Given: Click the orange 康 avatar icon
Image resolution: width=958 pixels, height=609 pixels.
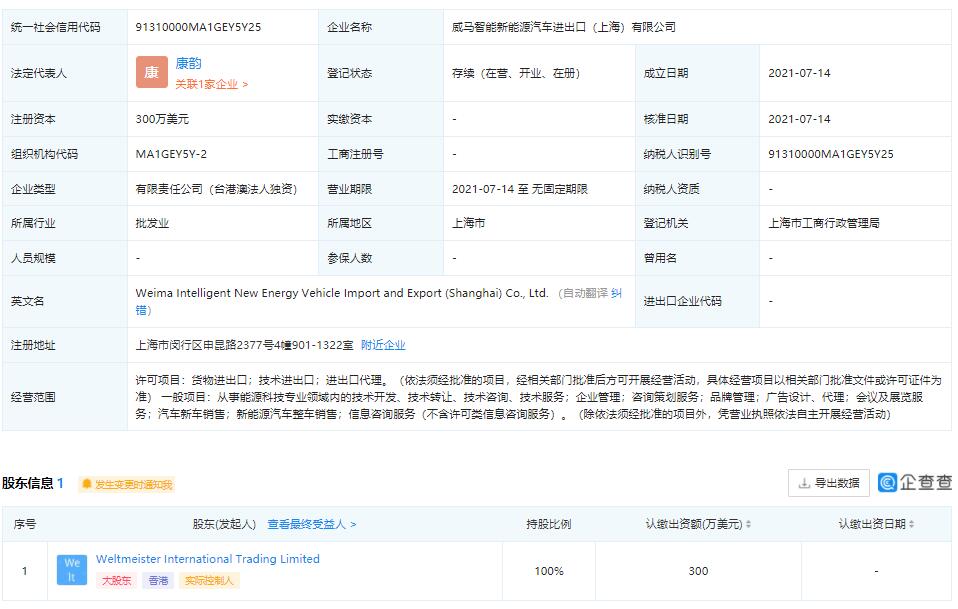Looking at the screenshot, I should [151, 72].
